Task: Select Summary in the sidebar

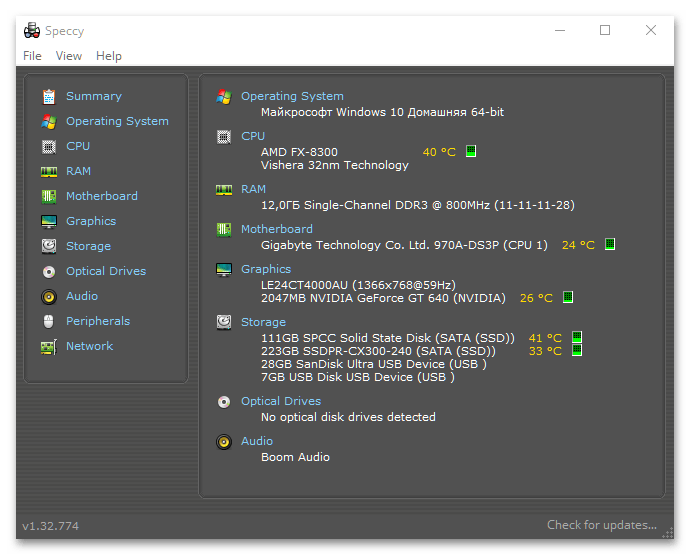Action: 94,96
